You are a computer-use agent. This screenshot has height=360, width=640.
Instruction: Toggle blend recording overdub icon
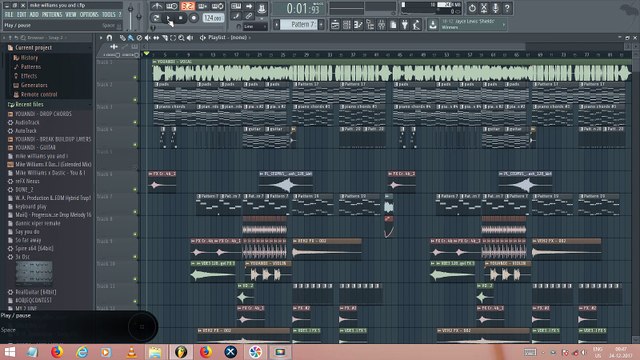coord(202,6)
